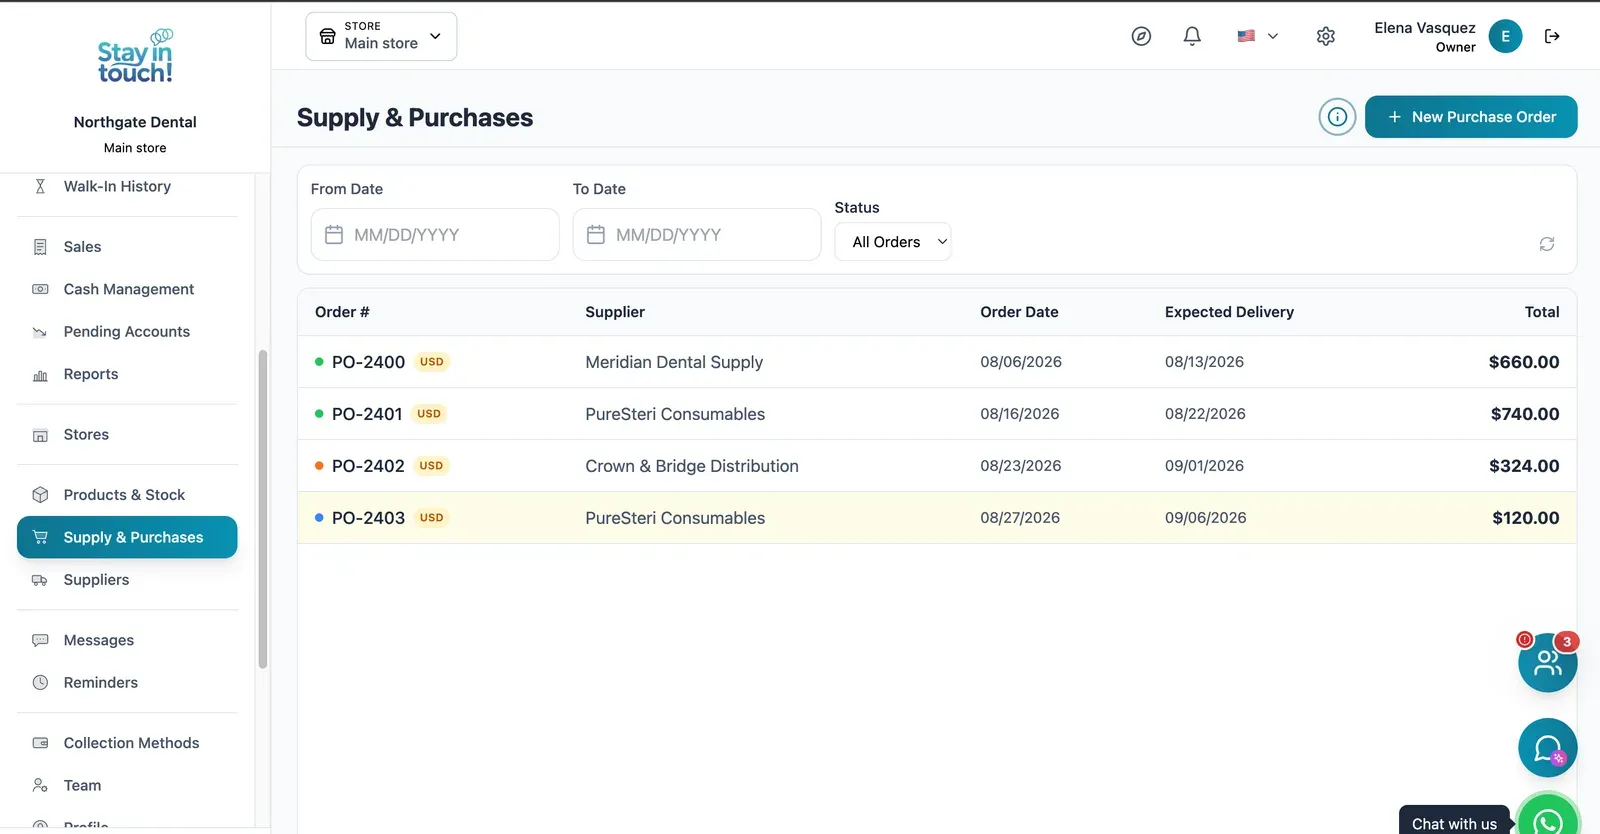This screenshot has width=1600, height=834.
Task: Open To Date calendar icon
Action: (596, 235)
